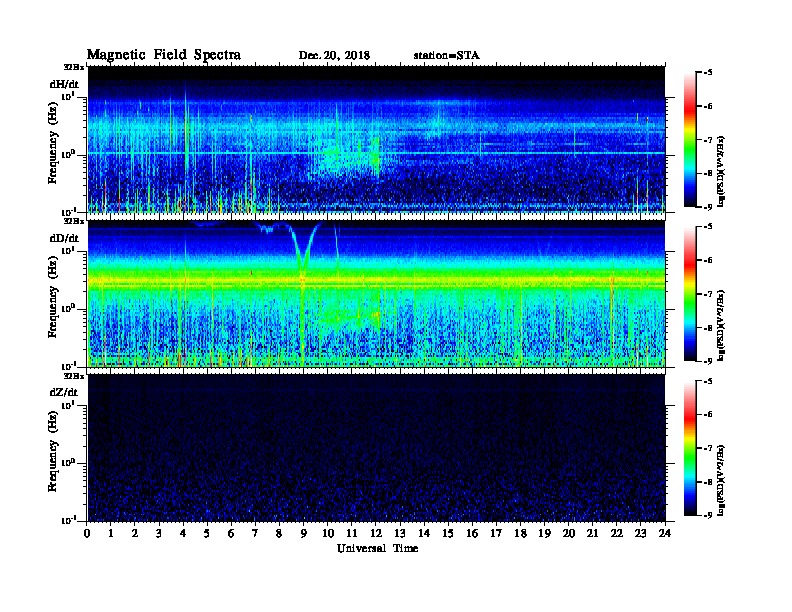This screenshot has height=612, width=792.
Task: Click the date text "Dec. 20, 2018"
Action: (x=334, y=56)
